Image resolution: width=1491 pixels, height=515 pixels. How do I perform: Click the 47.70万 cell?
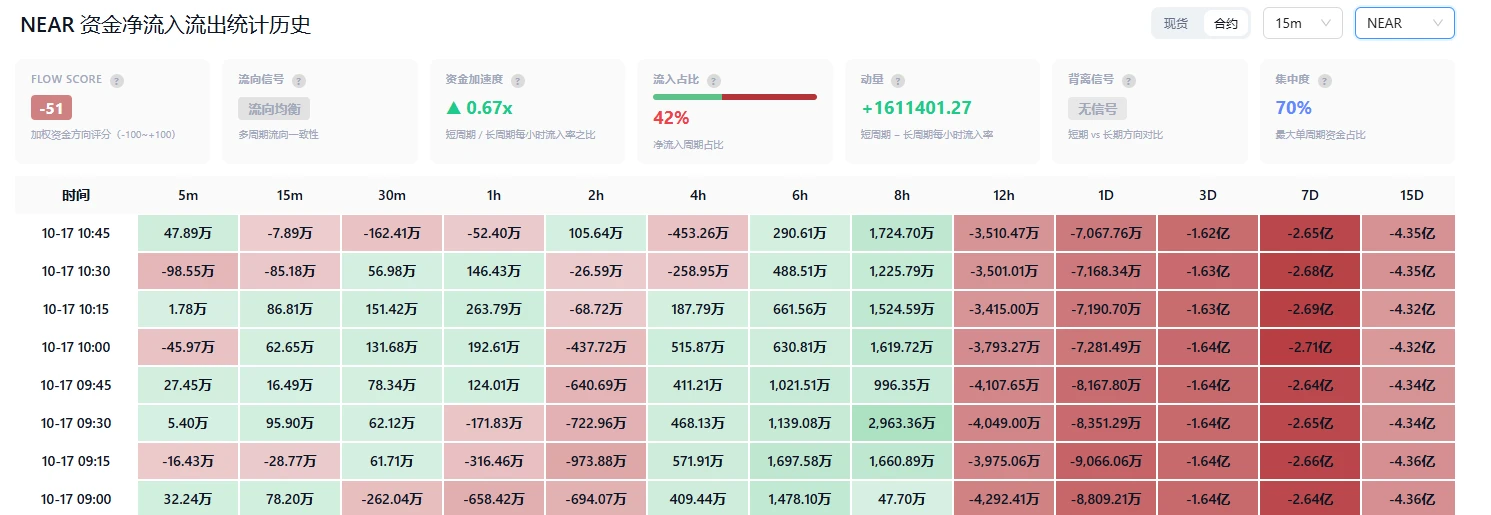click(902, 499)
